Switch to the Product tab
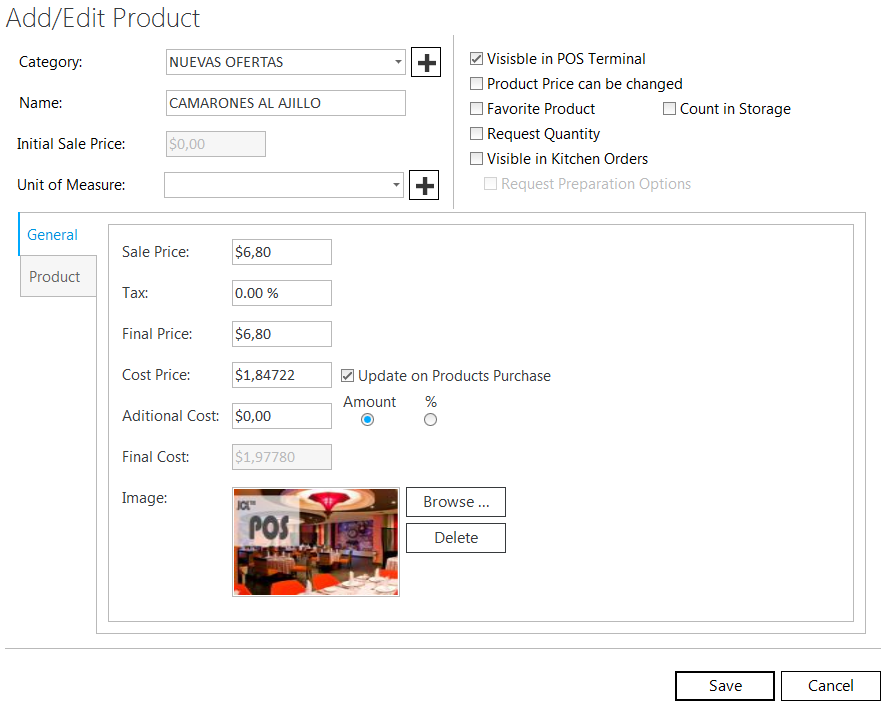 [55, 277]
